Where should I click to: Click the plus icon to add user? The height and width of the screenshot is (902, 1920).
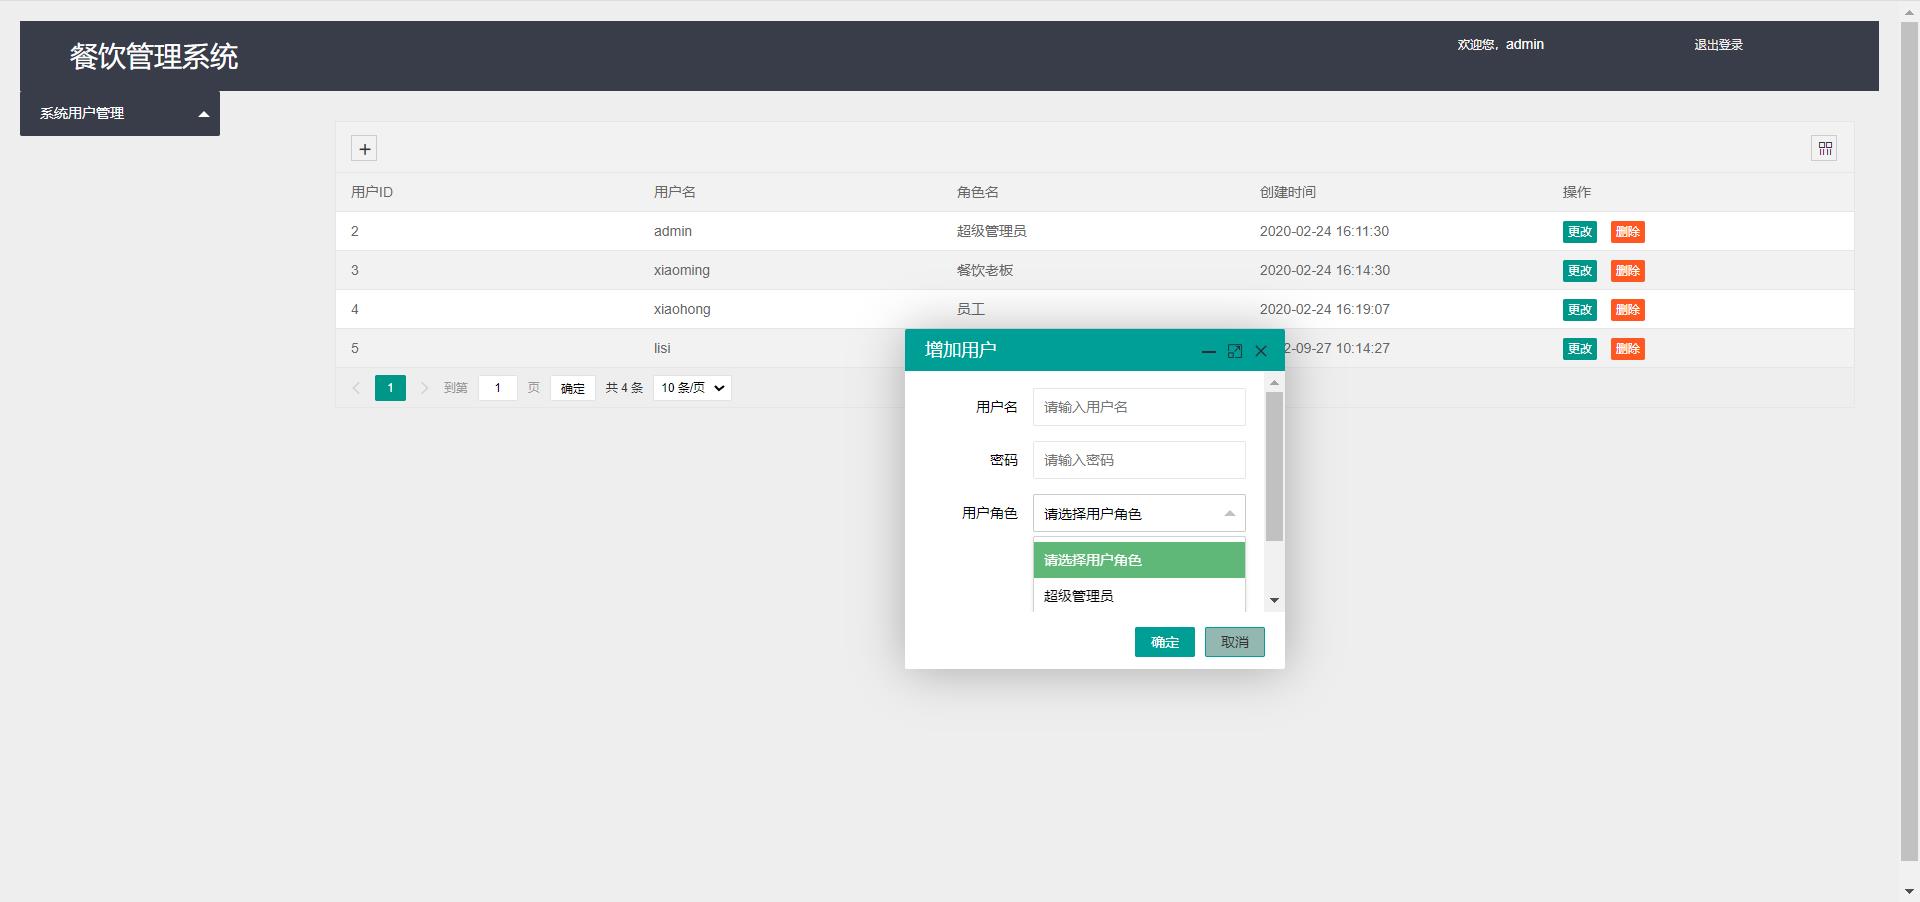(364, 149)
